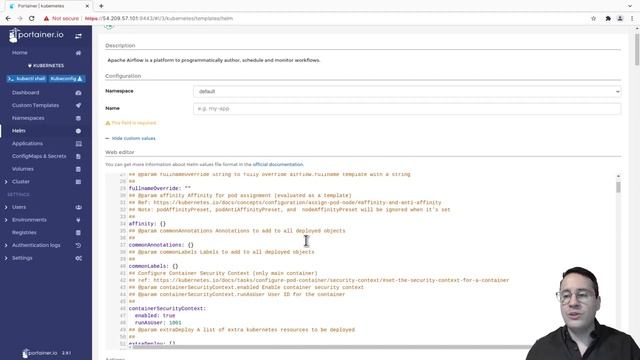The width and height of the screenshot is (640, 360).
Task: Click the editor vertical scrollbar thumb
Action: (618, 187)
